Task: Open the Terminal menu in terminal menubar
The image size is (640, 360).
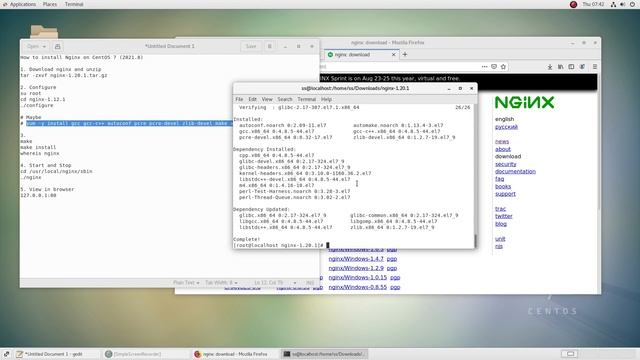Action: (x=307, y=99)
